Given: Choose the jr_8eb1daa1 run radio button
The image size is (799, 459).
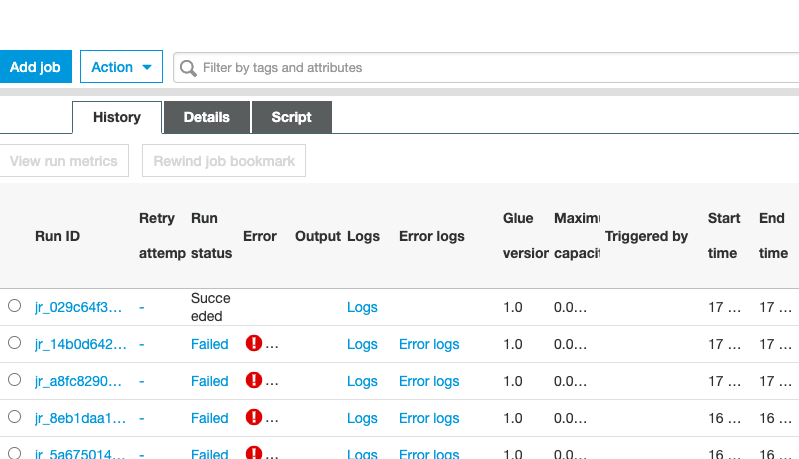Looking at the screenshot, I should pyautogui.click(x=14, y=417).
